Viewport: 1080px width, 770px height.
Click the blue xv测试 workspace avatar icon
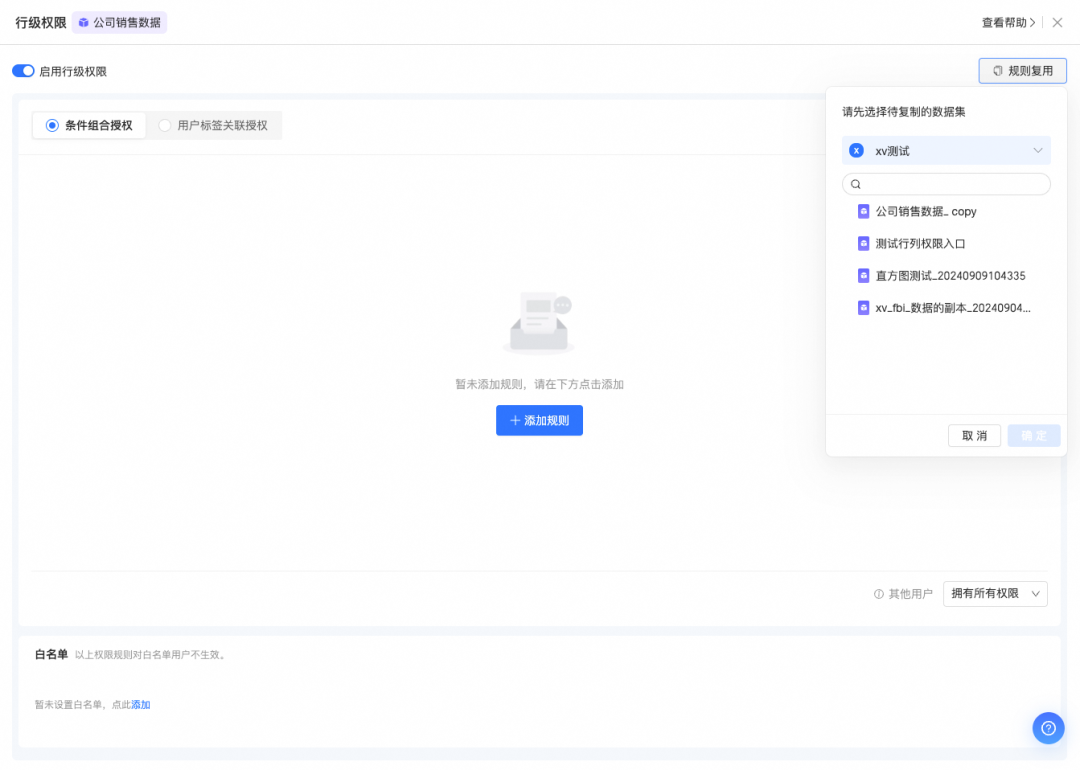click(856, 151)
